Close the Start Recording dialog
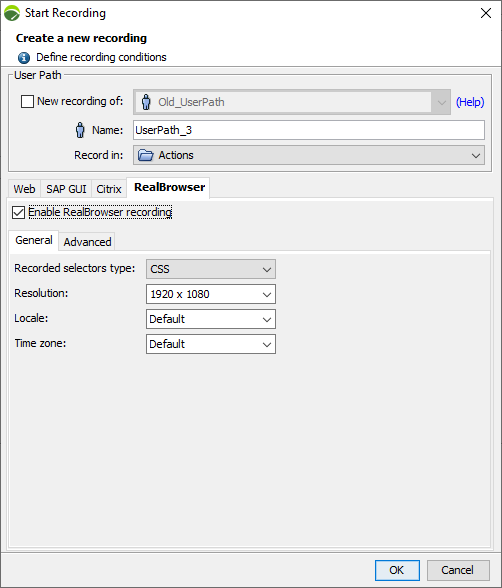This screenshot has height=588, width=502. (486, 13)
